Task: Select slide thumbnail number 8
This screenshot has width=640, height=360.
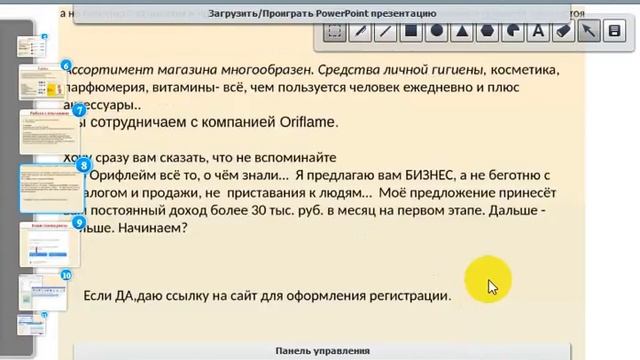Action: click(x=51, y=188)
